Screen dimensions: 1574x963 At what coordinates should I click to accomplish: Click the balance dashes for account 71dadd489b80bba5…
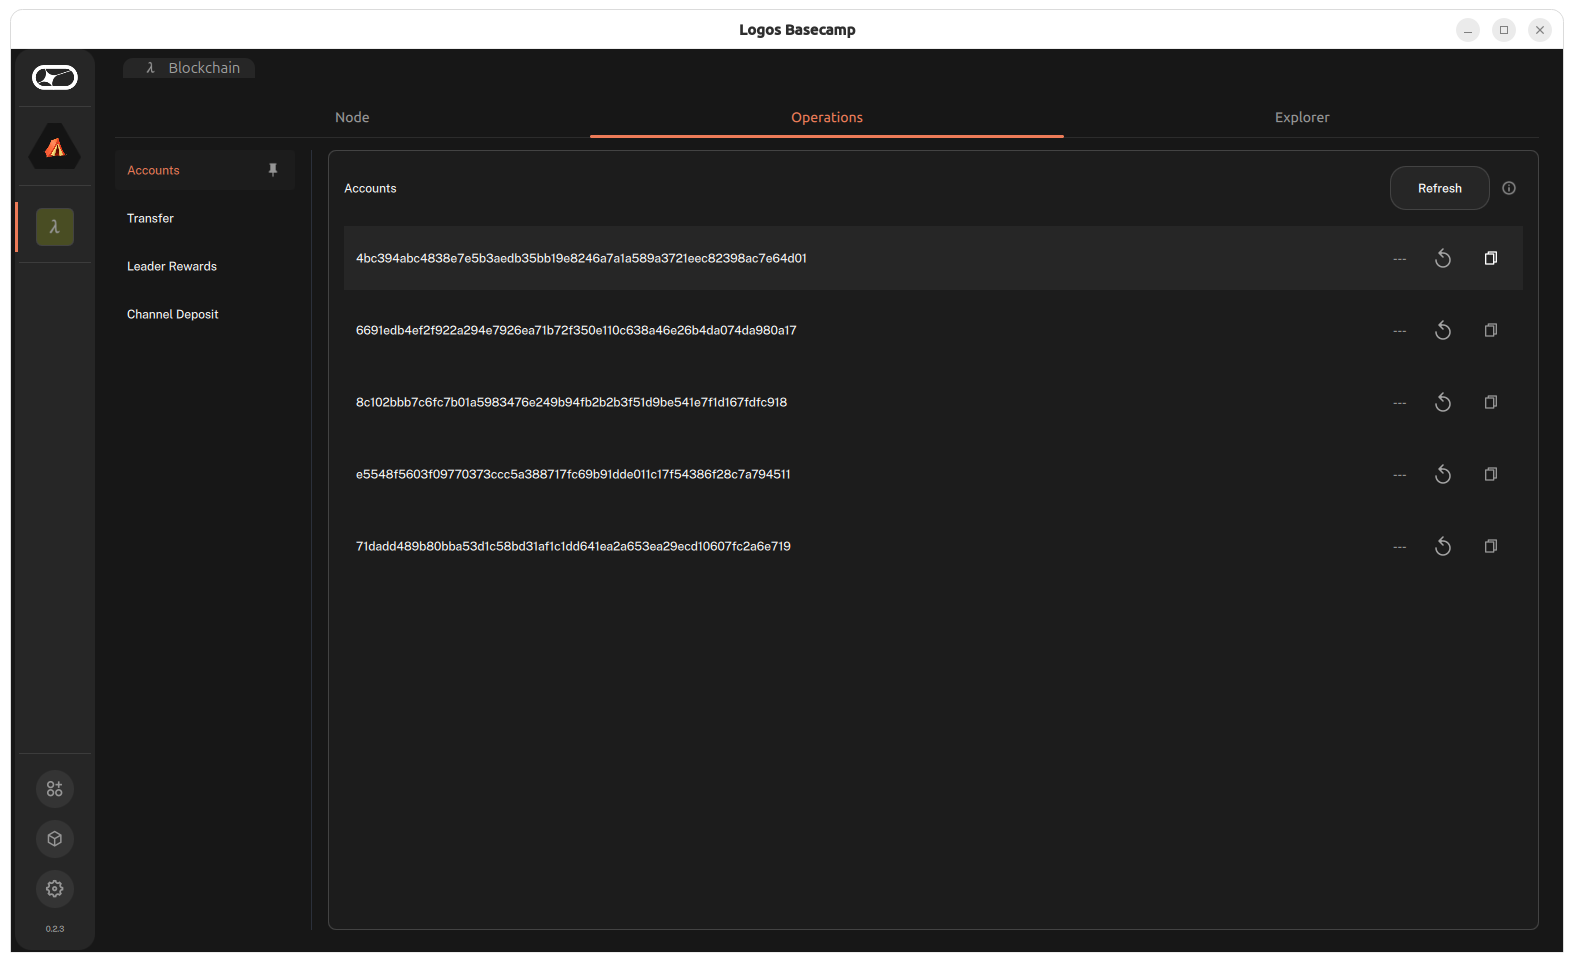pyautogui.click(x=1400, y=547)
